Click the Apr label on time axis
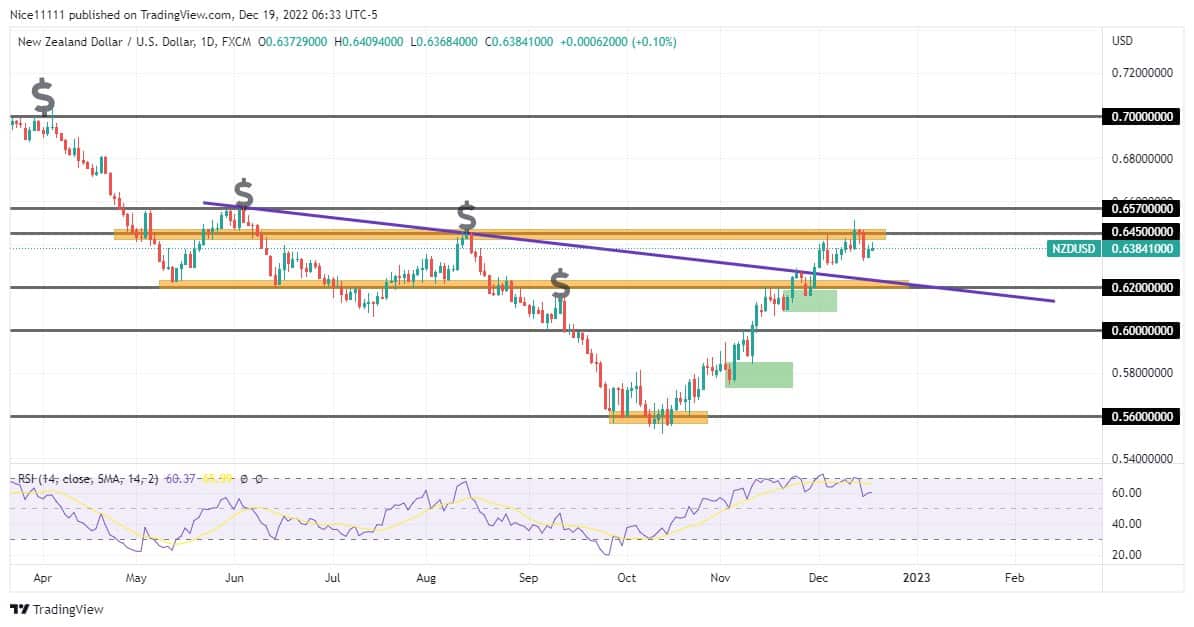 (x=43, y=578)
